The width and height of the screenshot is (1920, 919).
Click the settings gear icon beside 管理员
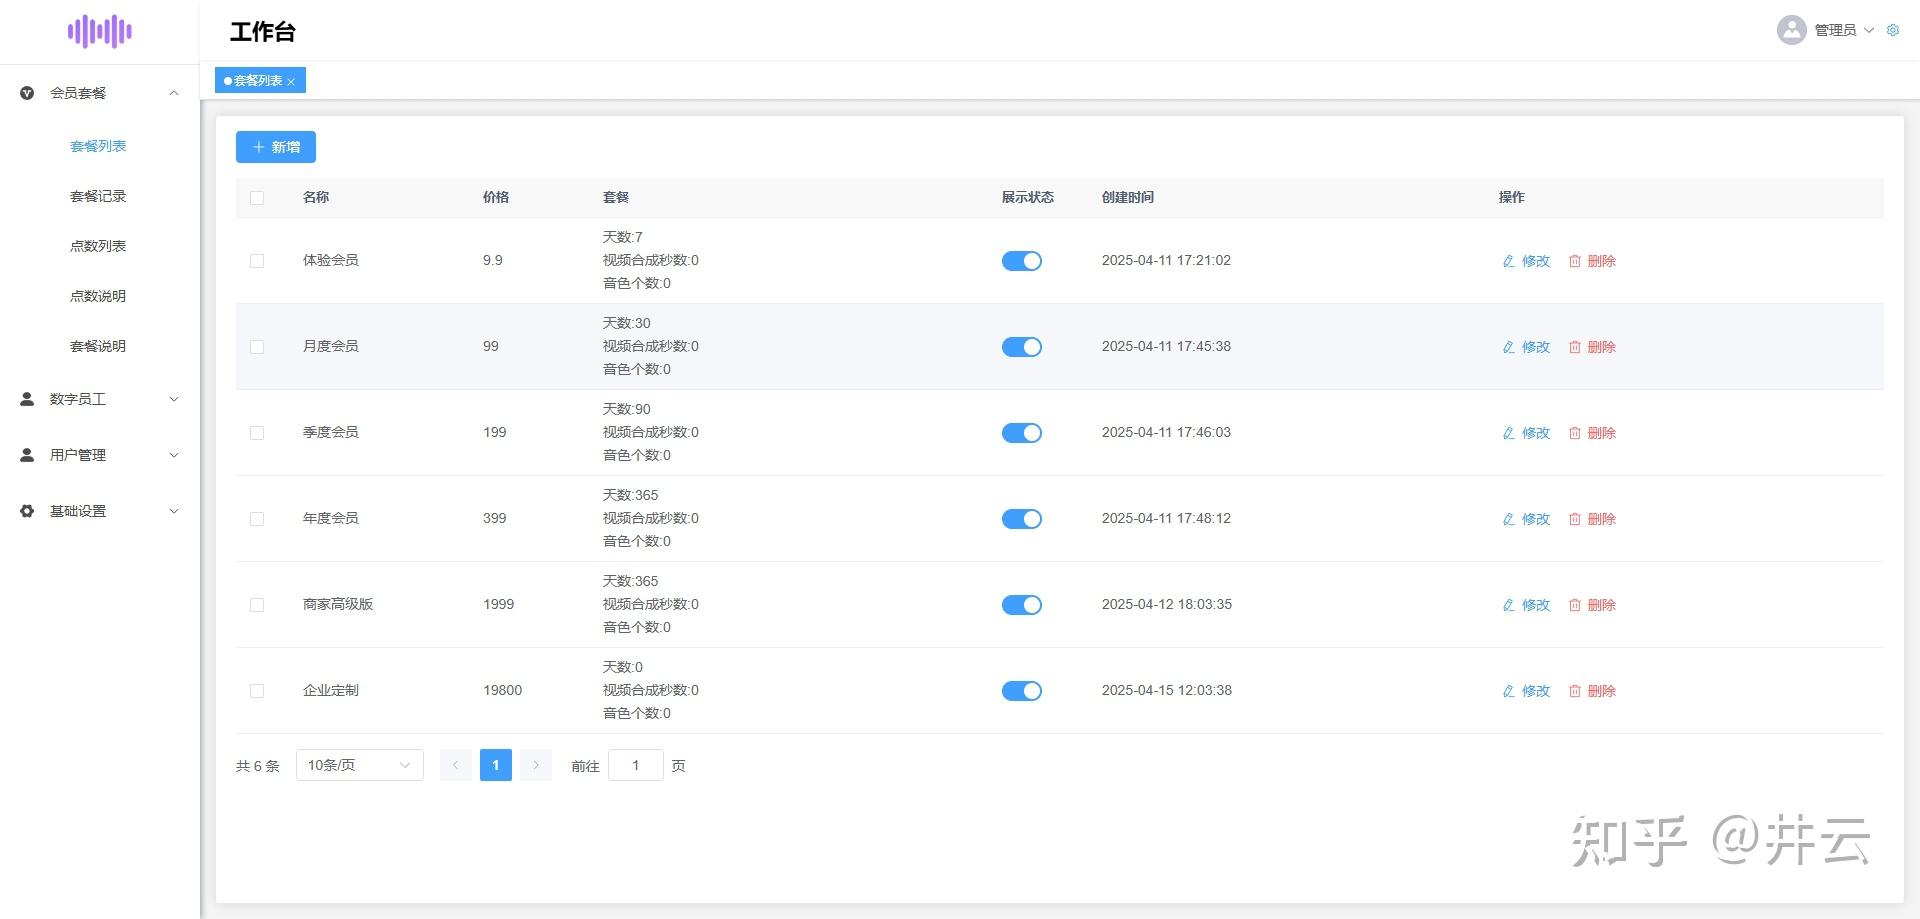(x=1893, y=30)
